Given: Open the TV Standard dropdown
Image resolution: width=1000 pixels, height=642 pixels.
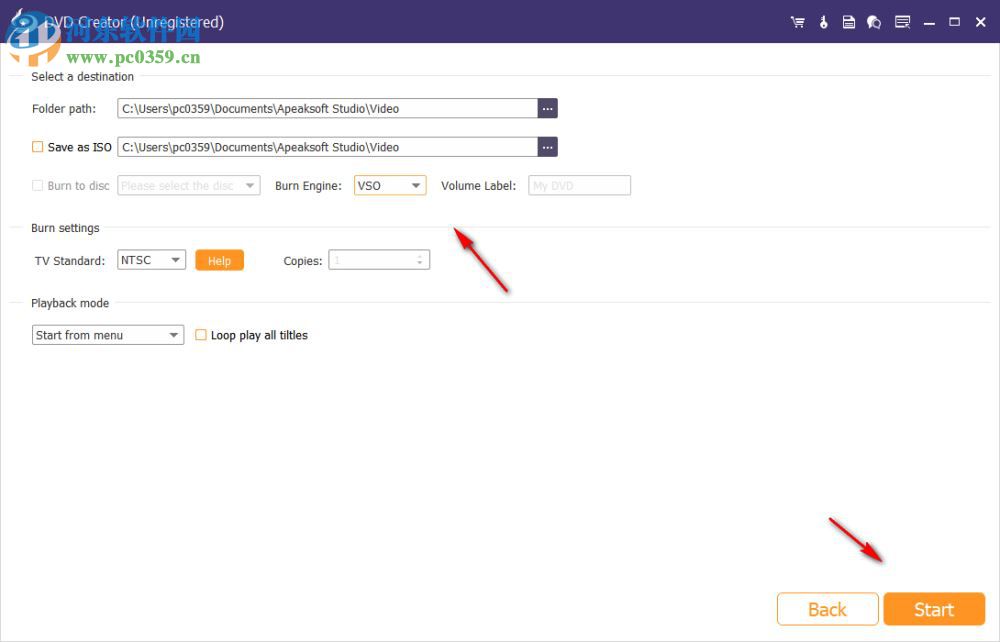Looking at the screenshot, I should tap(174, 259).
